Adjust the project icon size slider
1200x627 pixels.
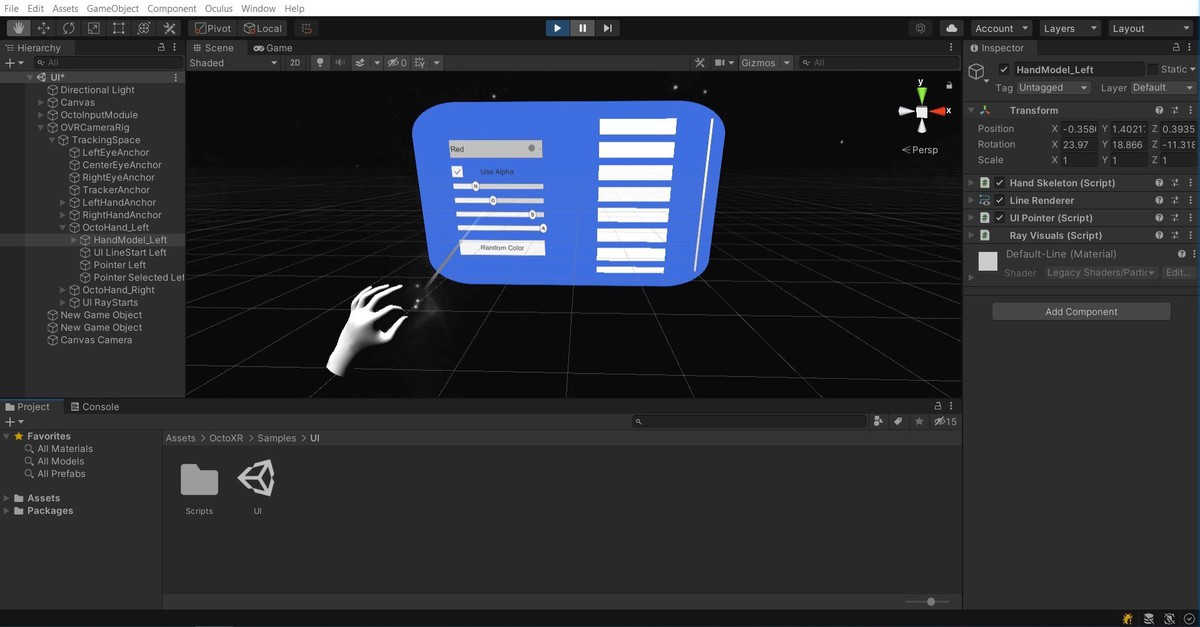pos(931,602)
